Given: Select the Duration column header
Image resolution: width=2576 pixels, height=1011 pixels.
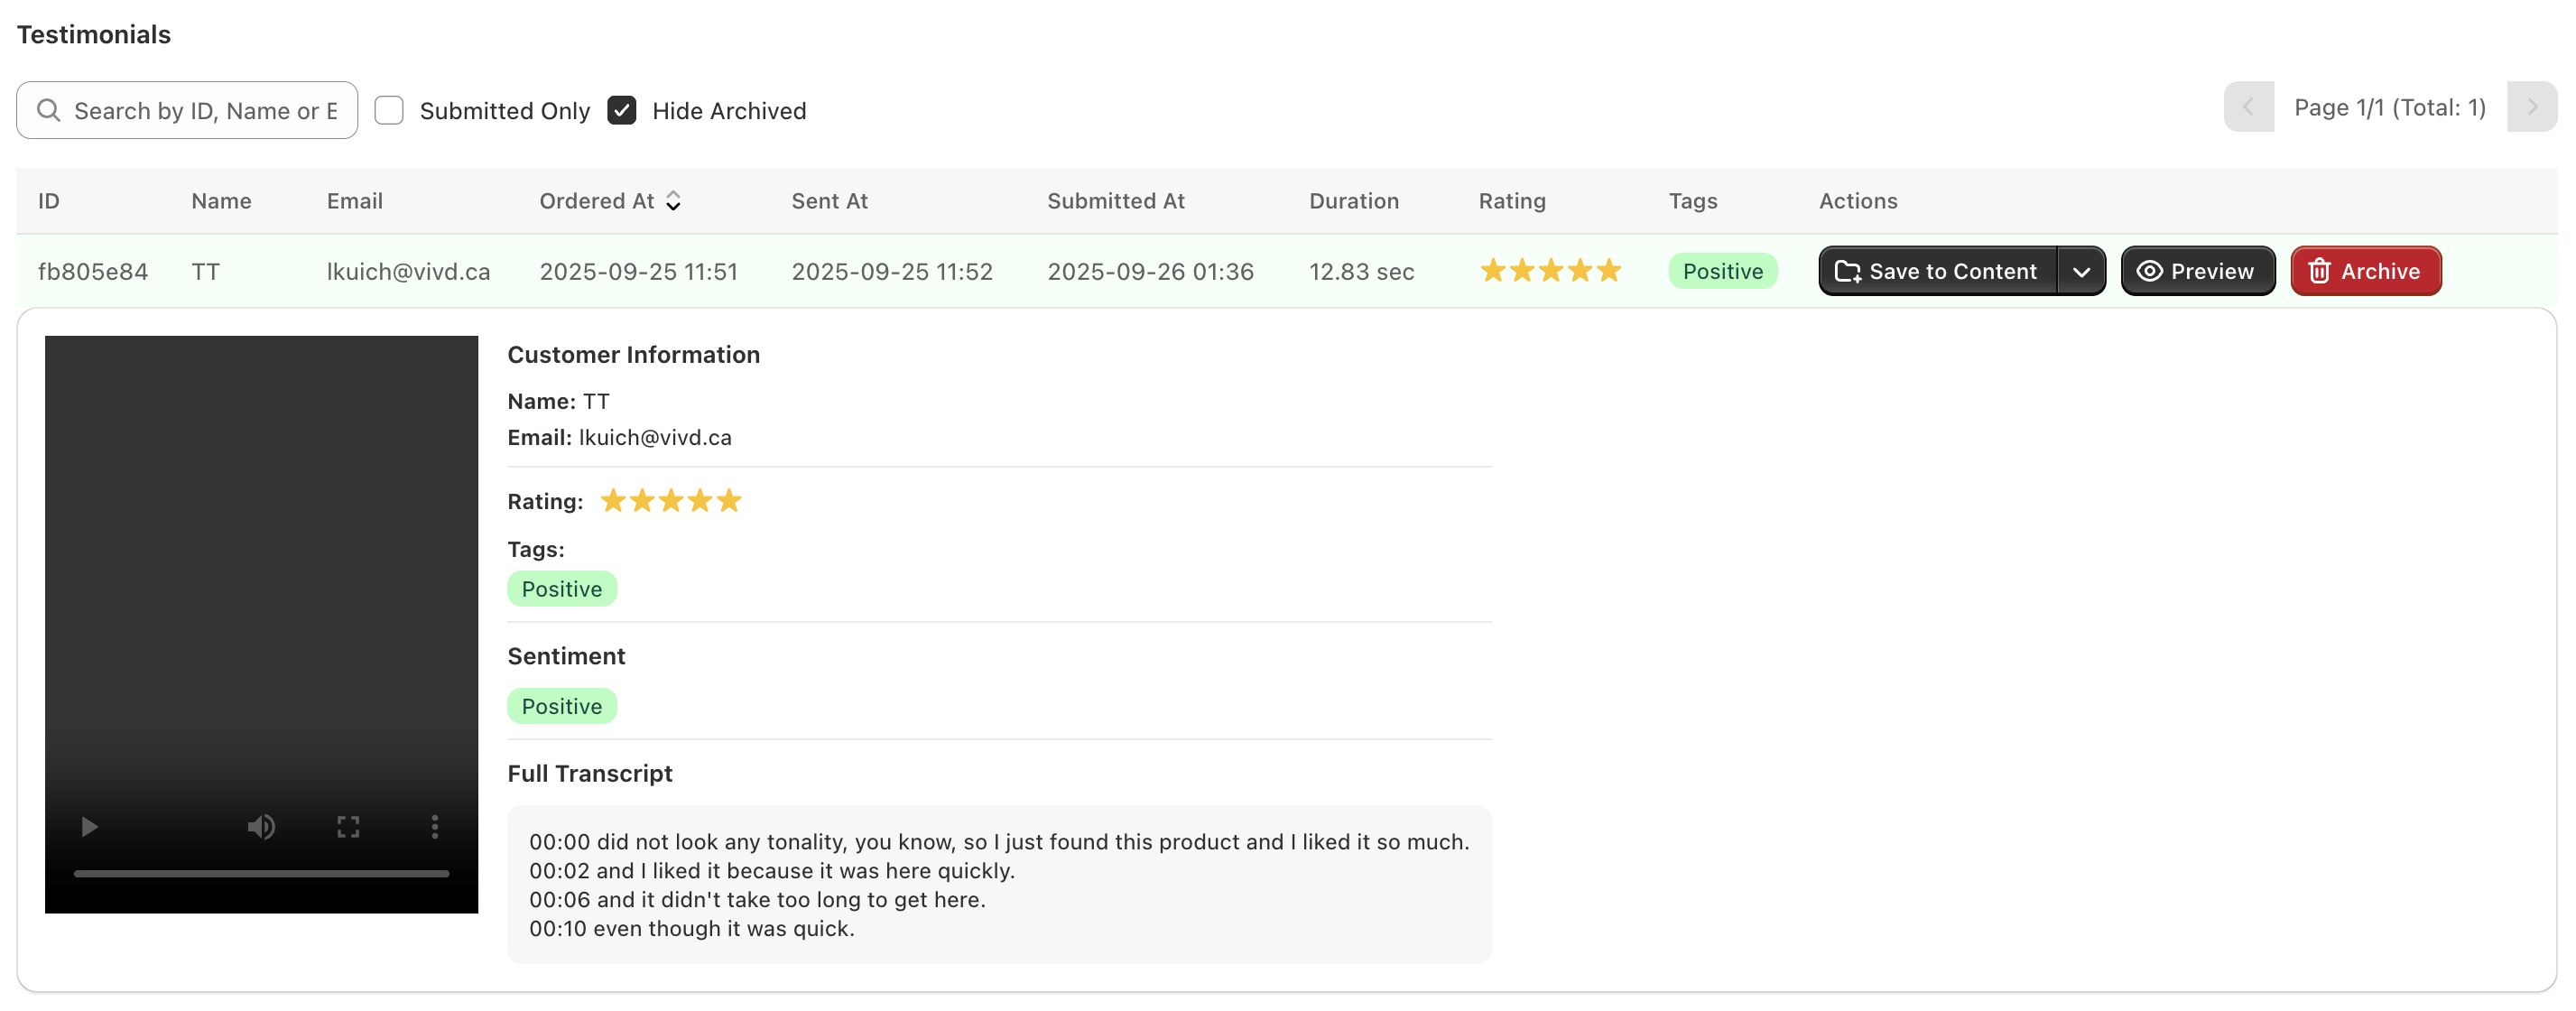Looking at the screenshot, I should tap(1354, 201).
